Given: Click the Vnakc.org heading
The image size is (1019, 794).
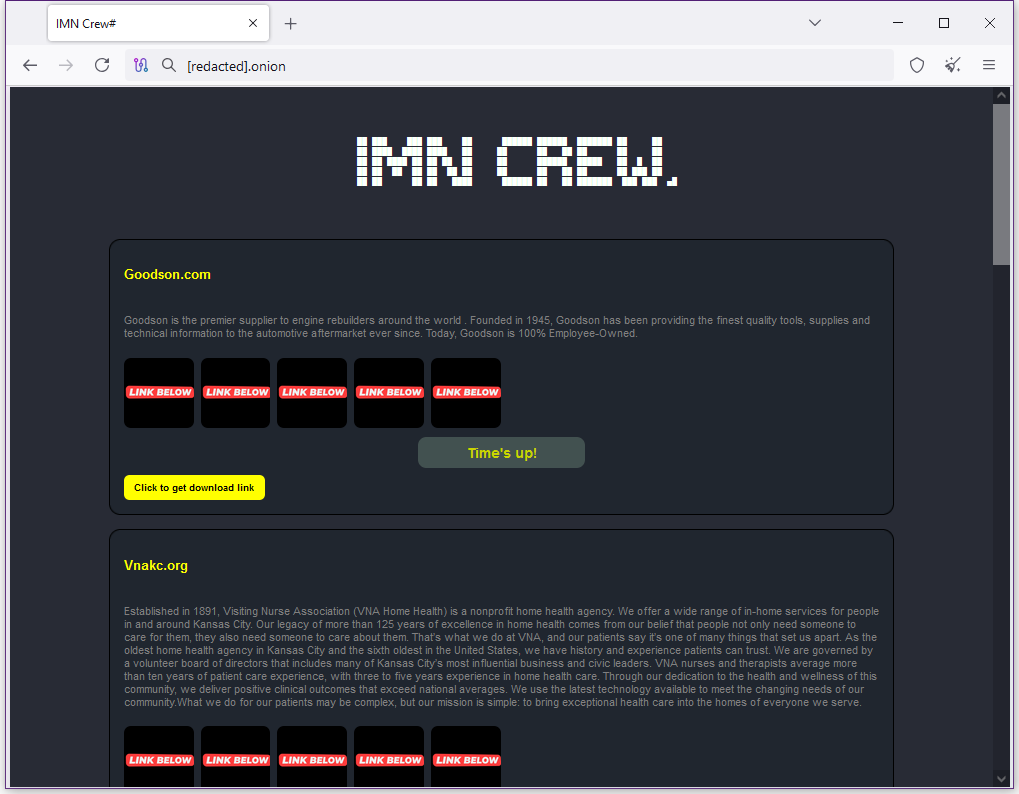Looking at the screenshot, I should 155,565.
